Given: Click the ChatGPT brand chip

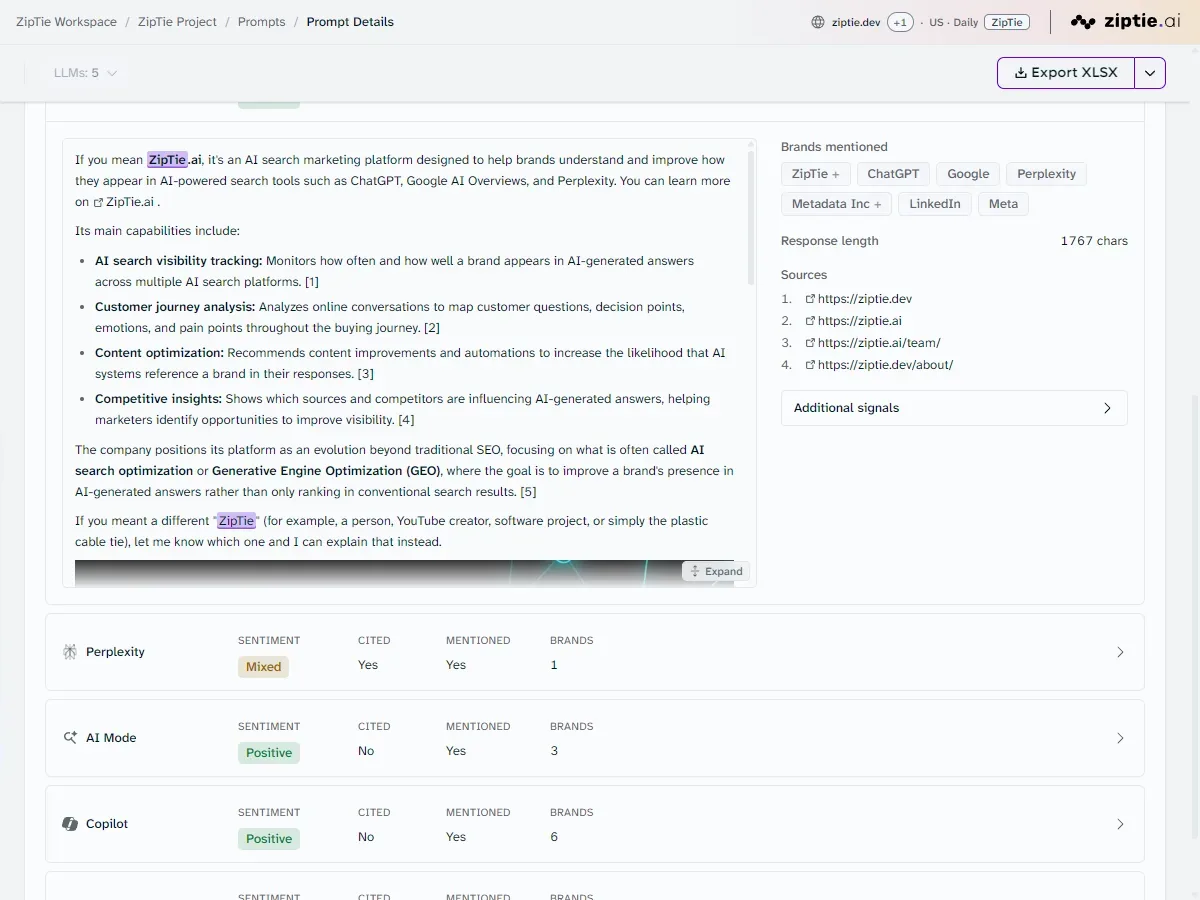Looking at the screenshot, I should [893, 174].
